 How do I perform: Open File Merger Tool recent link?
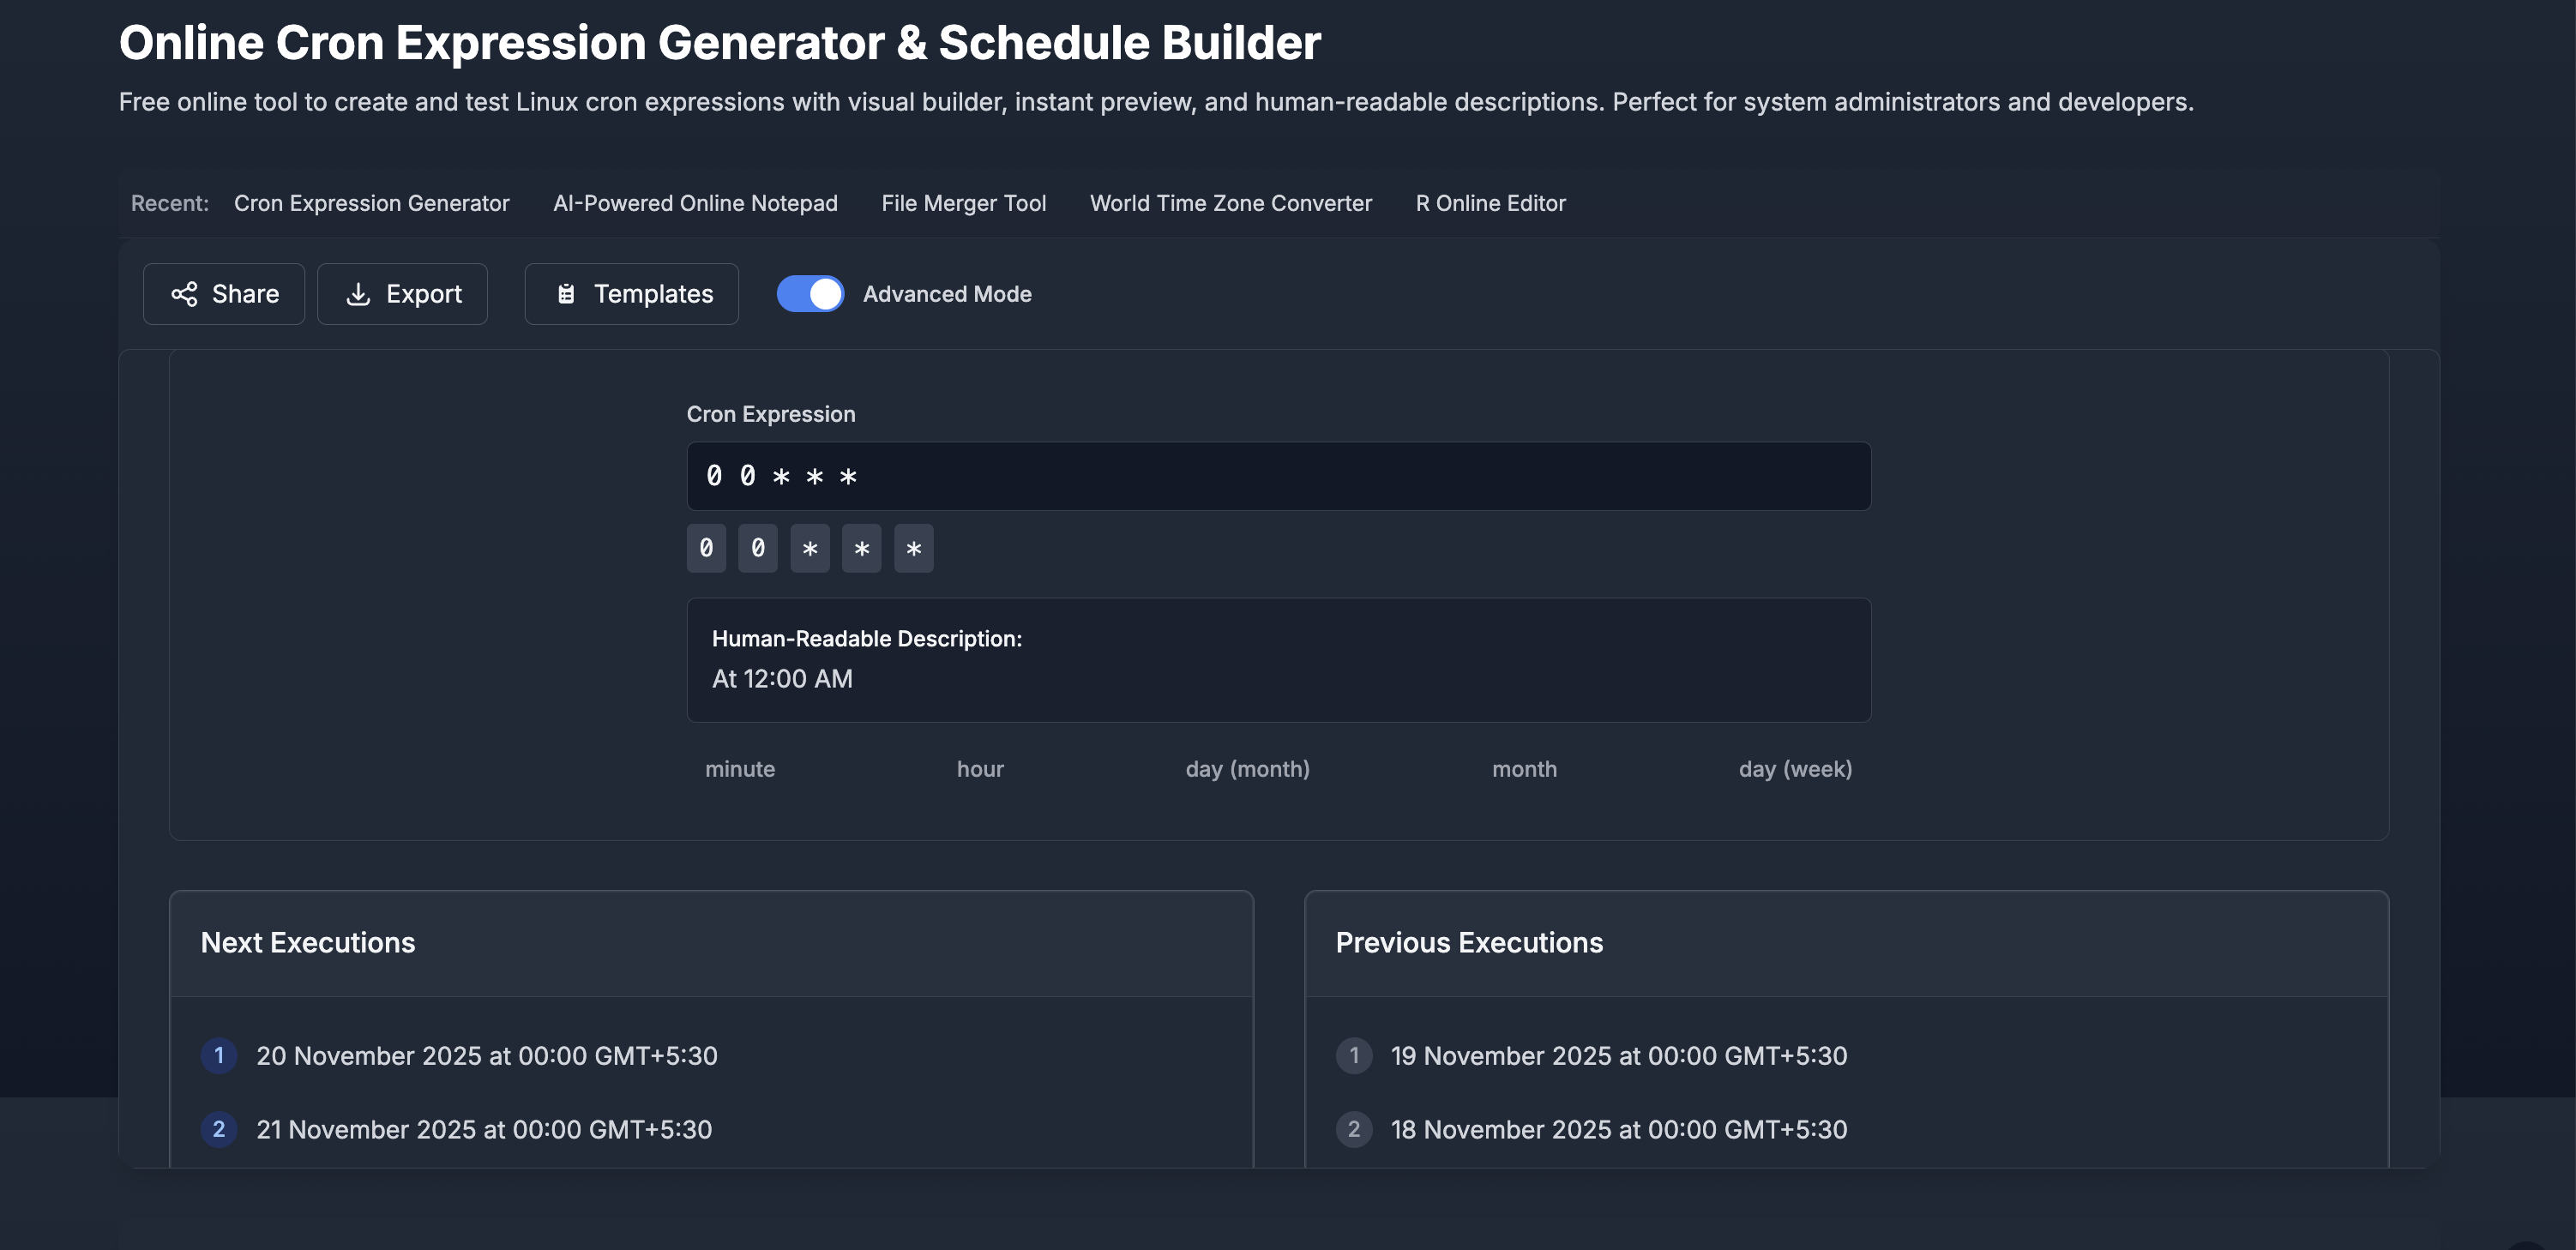(963, 203)
